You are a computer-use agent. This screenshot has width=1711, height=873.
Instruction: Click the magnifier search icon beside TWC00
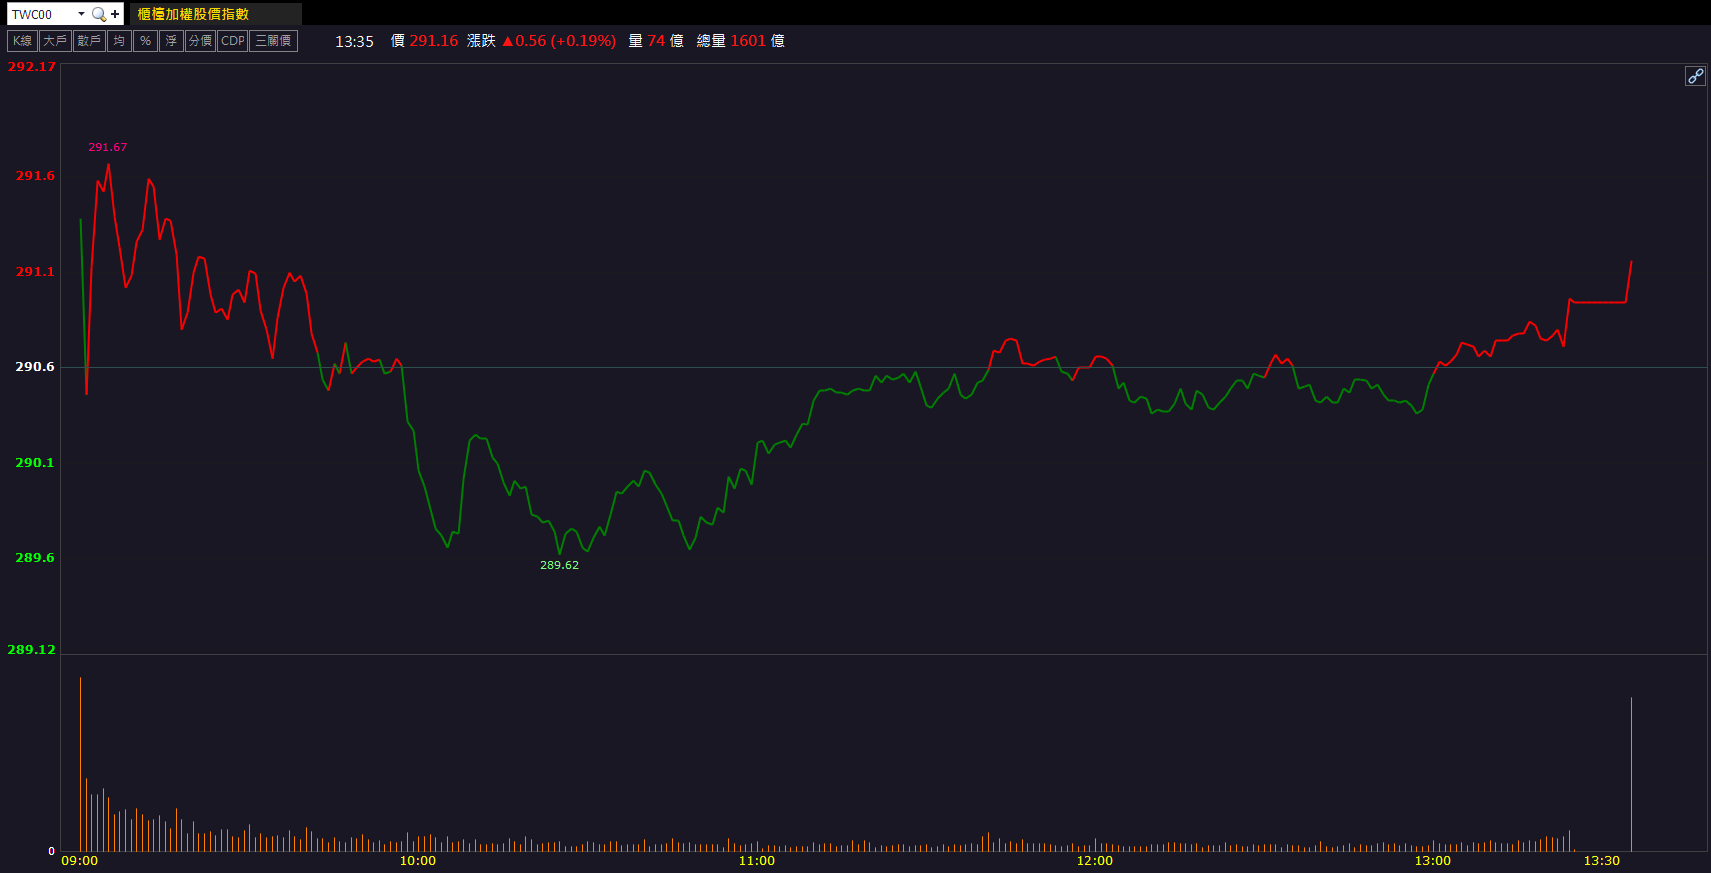coord(98,14)
